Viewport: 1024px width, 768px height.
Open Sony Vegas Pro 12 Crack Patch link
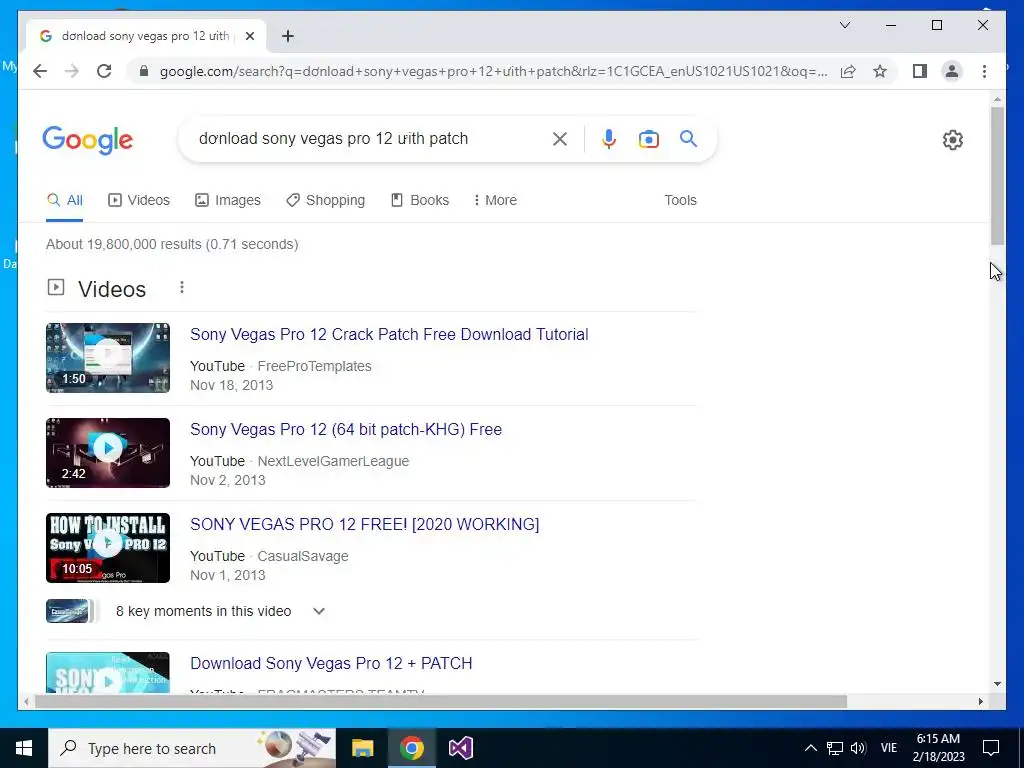(x=389, y=334)
